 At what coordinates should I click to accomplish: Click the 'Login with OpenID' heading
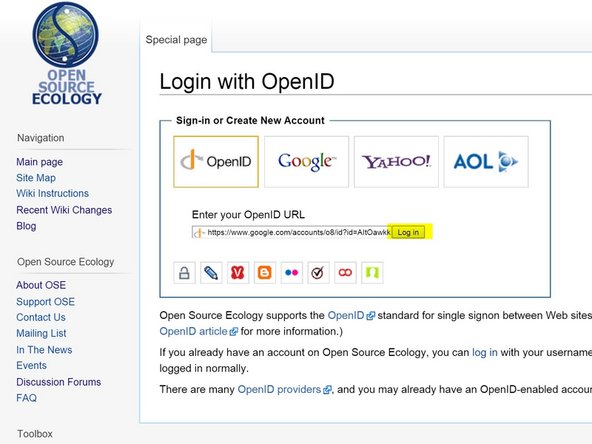pyautogui.click(x=247, y=82)
